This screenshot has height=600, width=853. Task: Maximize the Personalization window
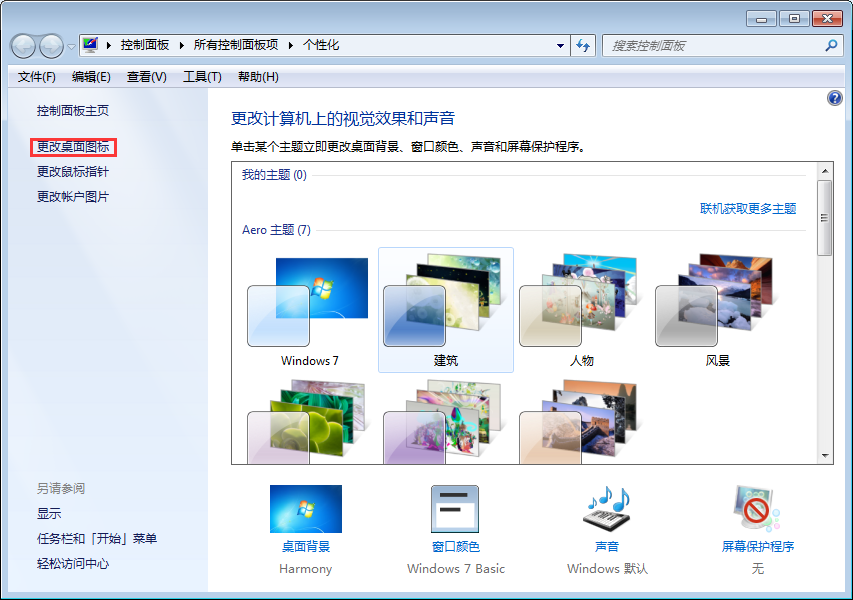(794, 19)
